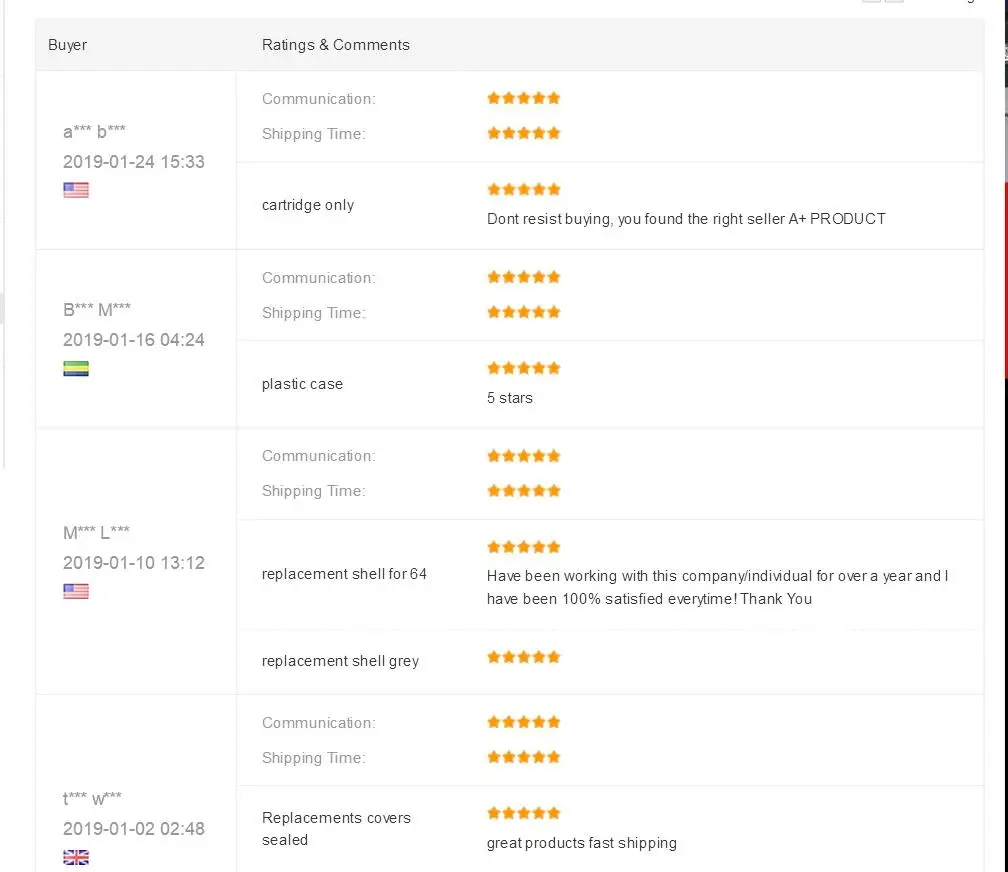This screenshot has width=1008, height=872.
Task: Click the flag icon under buyer B*** M***
Action: pyautogui.click(x=76, y=369)
